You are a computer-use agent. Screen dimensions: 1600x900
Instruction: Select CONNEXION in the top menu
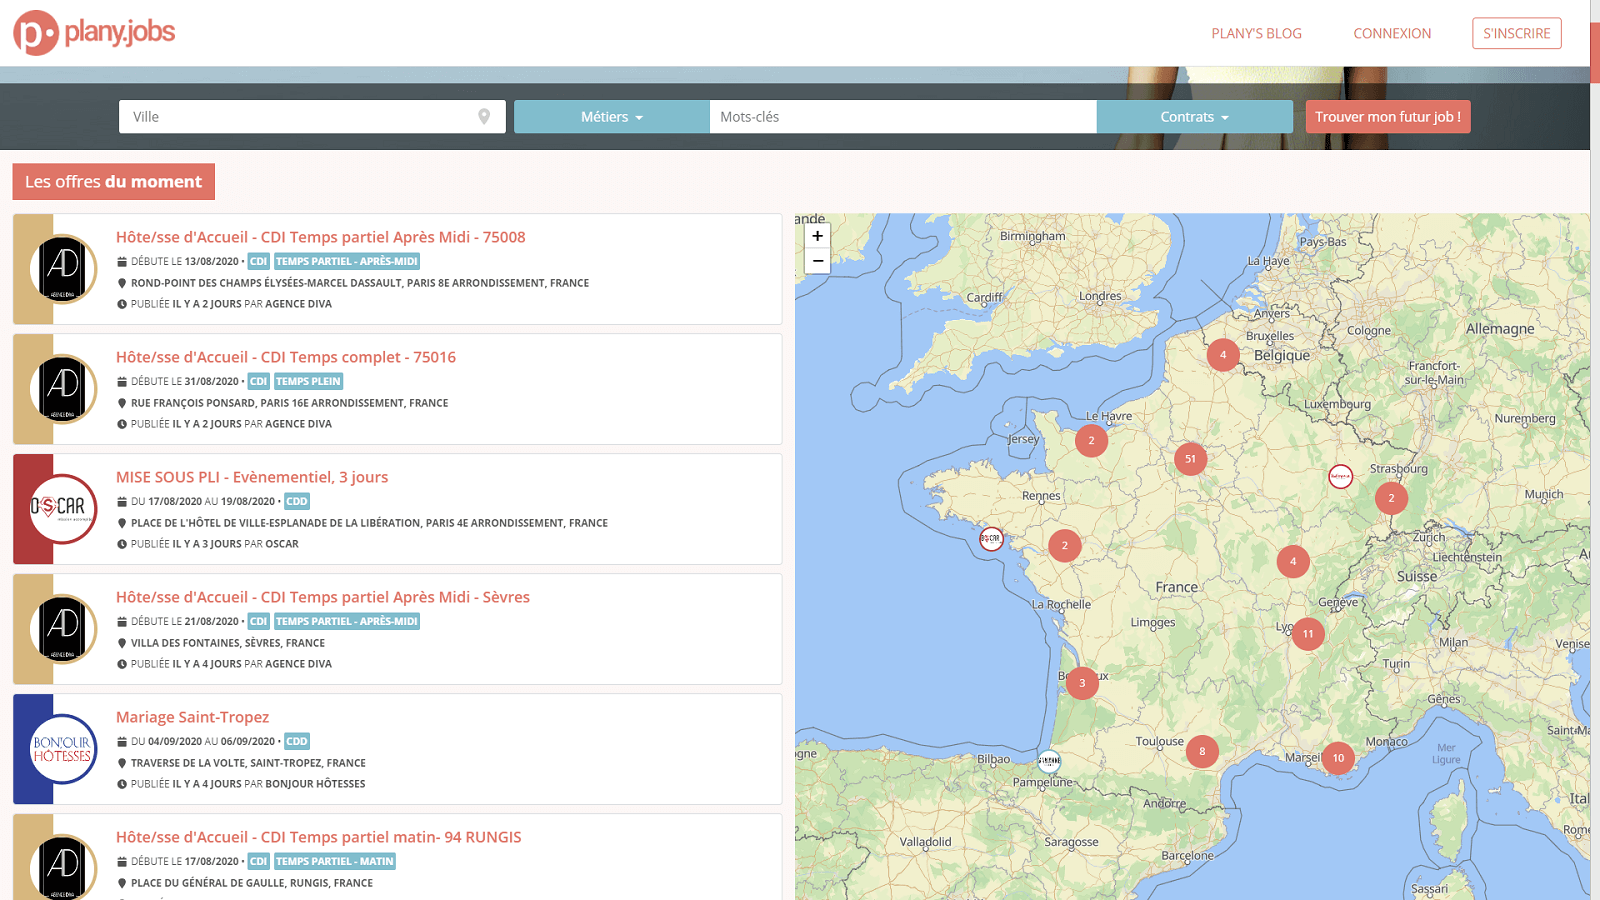click(x=1392, y=33)
